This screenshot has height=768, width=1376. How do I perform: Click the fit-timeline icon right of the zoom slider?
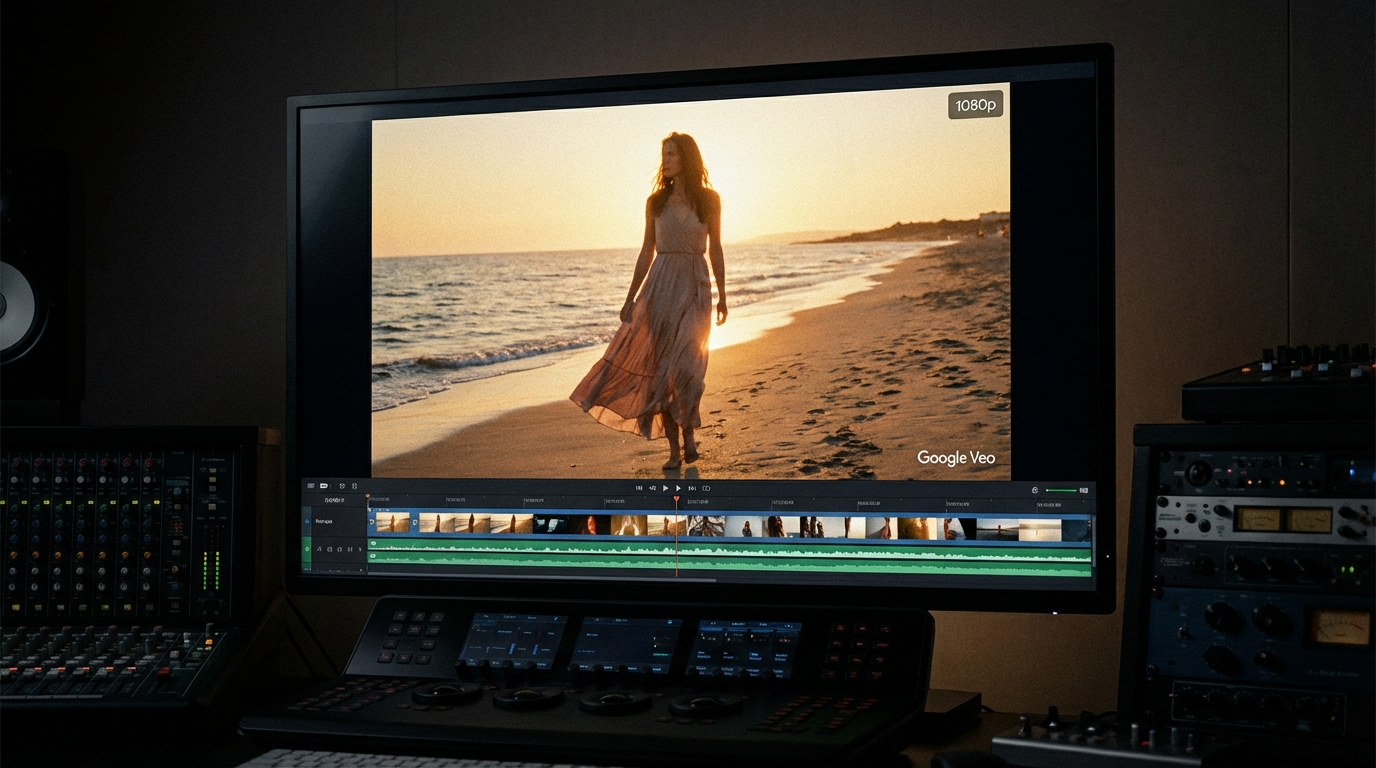coord(1084,490)
